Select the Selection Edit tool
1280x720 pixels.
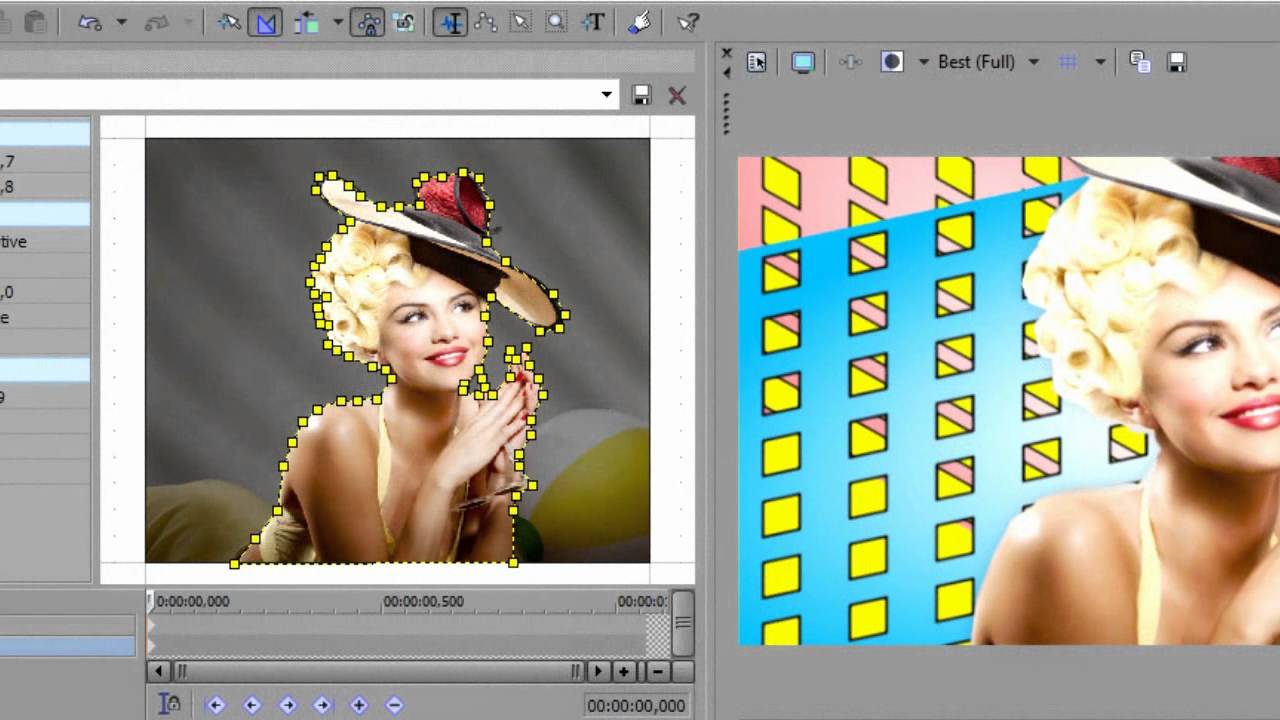coord(520,22)
